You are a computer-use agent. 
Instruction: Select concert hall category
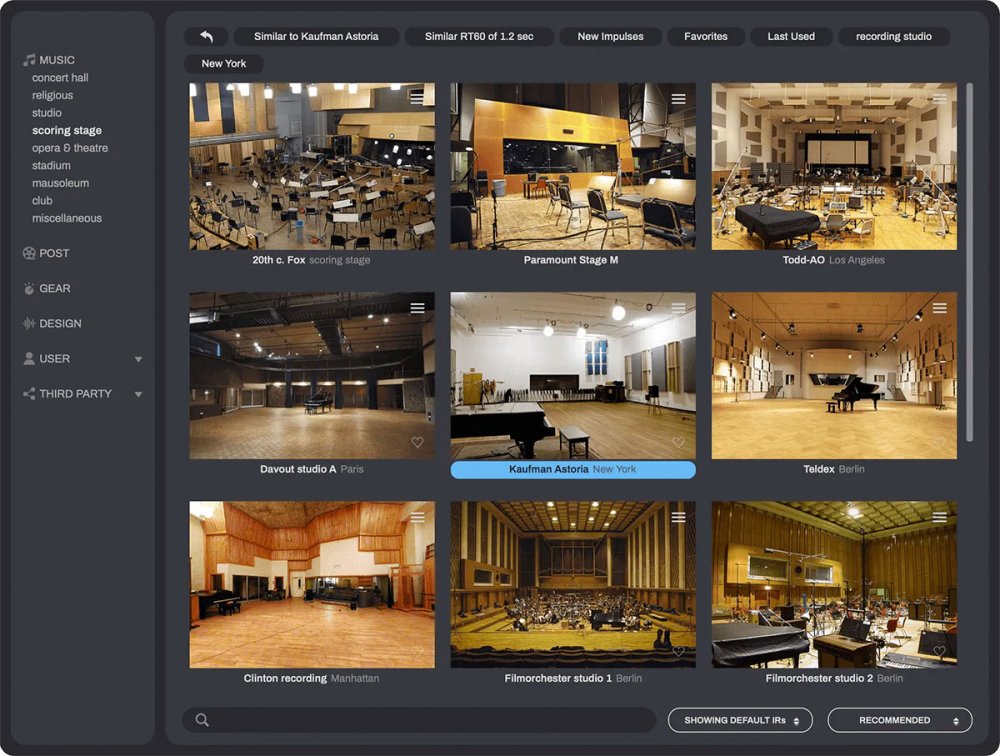tap(60, 78)
